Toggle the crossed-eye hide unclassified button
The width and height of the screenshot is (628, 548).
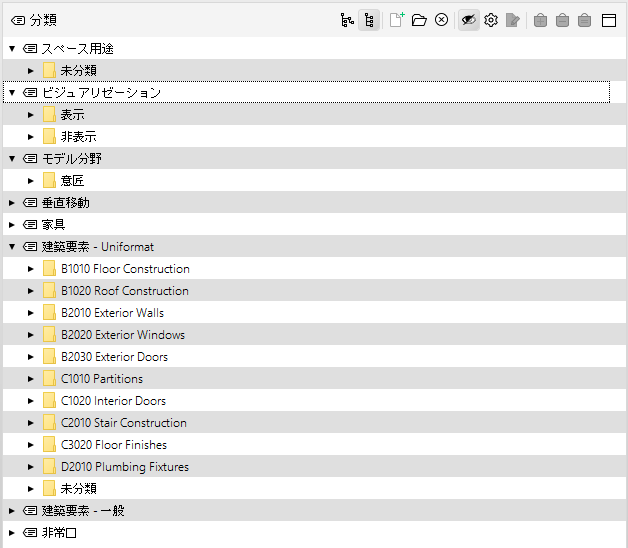(469, 20)
